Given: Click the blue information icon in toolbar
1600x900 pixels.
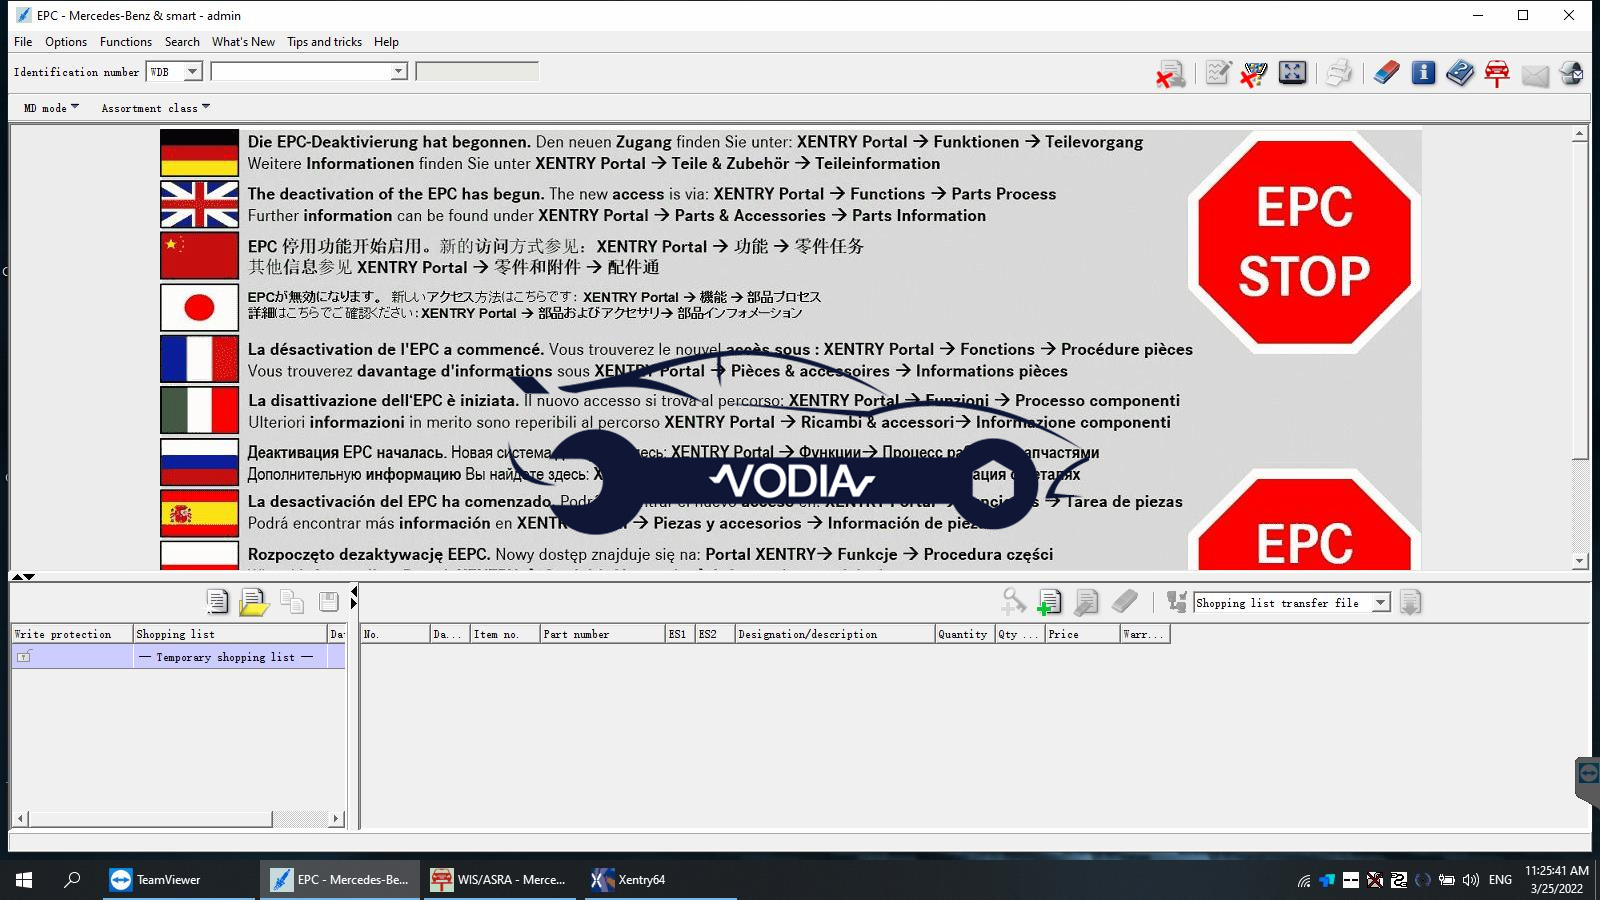Looking at the screenshot, I should (x=1423, y=73).
